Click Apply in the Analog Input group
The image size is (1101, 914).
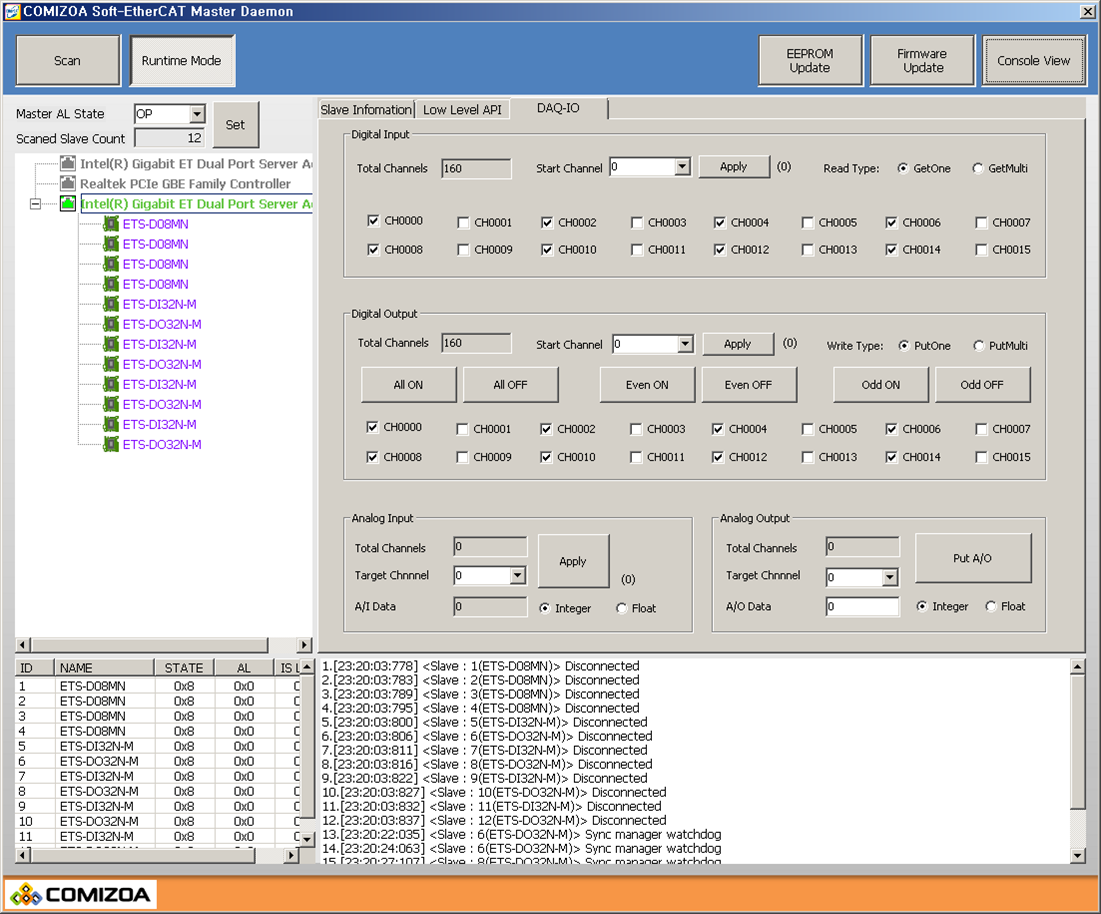coord(574,561)
